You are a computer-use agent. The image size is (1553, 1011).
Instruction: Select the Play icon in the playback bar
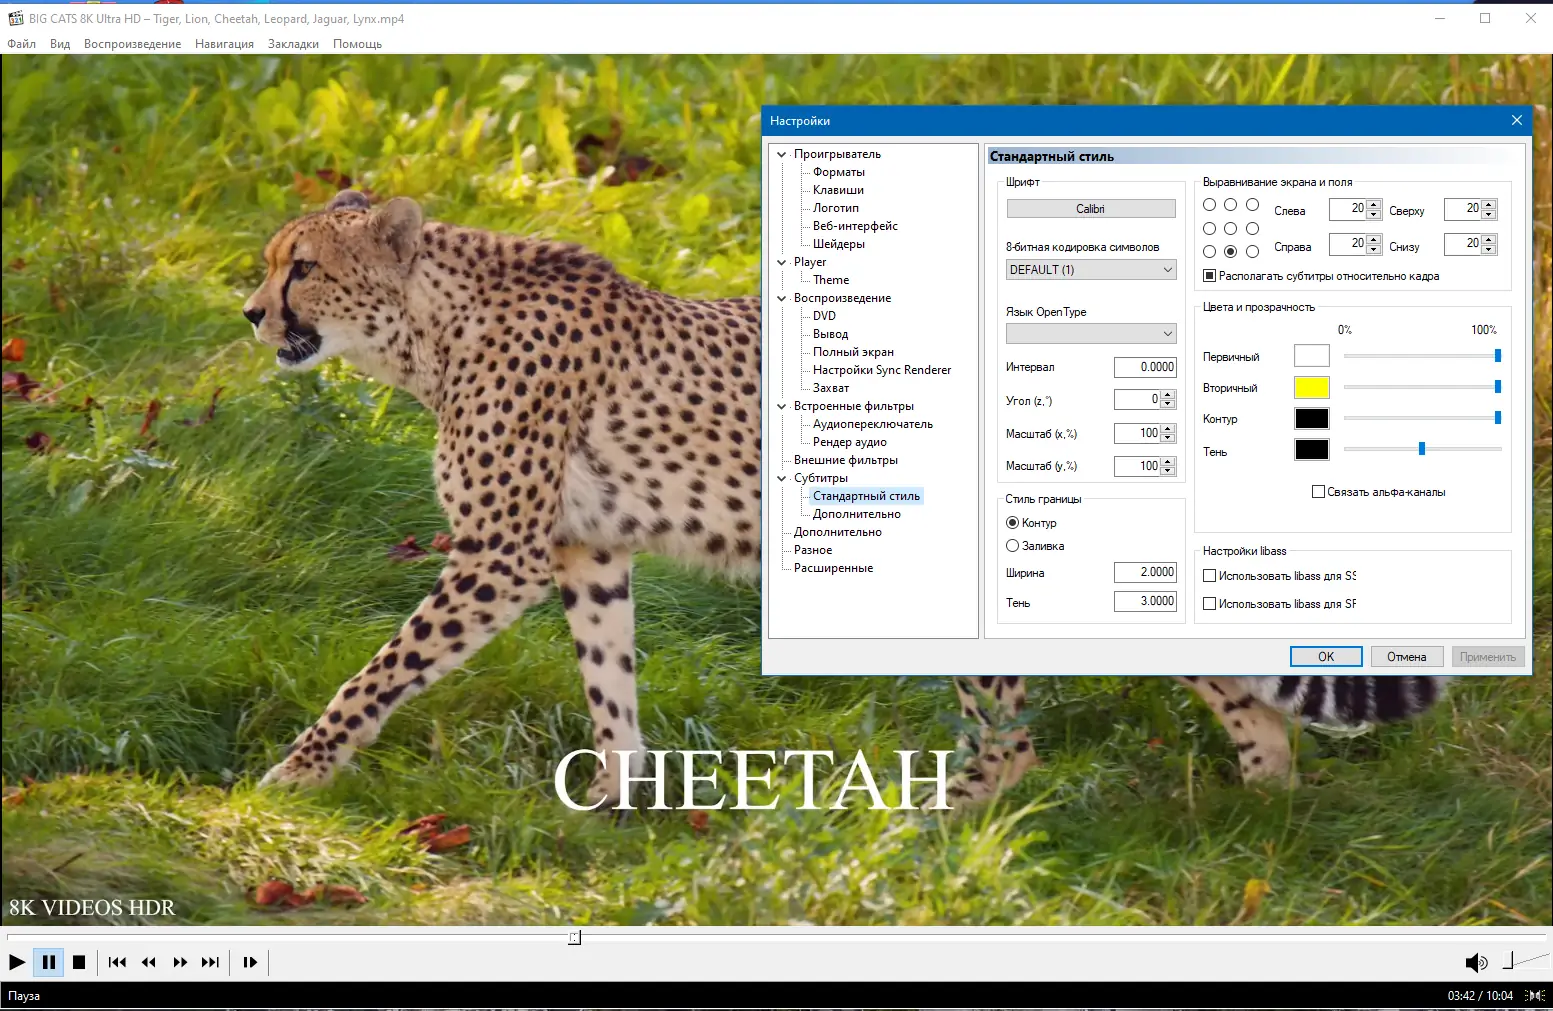pos(17,962)
